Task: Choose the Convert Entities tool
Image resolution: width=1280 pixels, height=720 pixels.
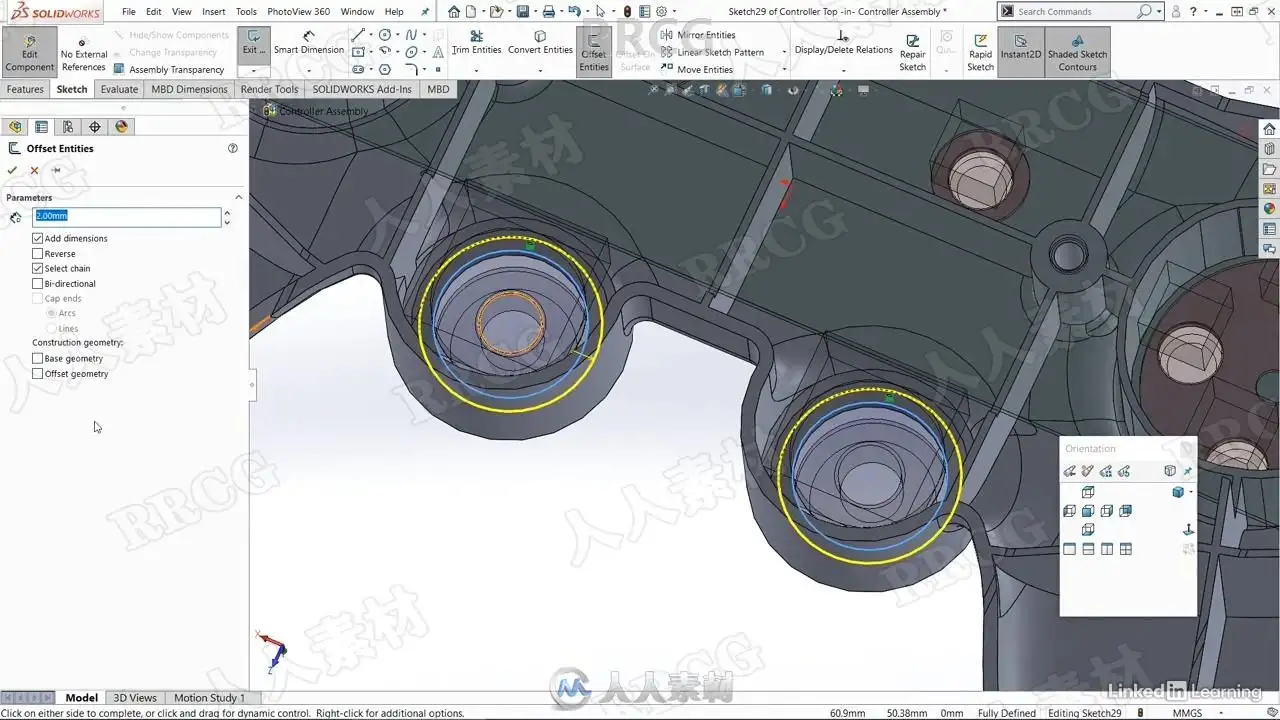Action: point(540,42)
